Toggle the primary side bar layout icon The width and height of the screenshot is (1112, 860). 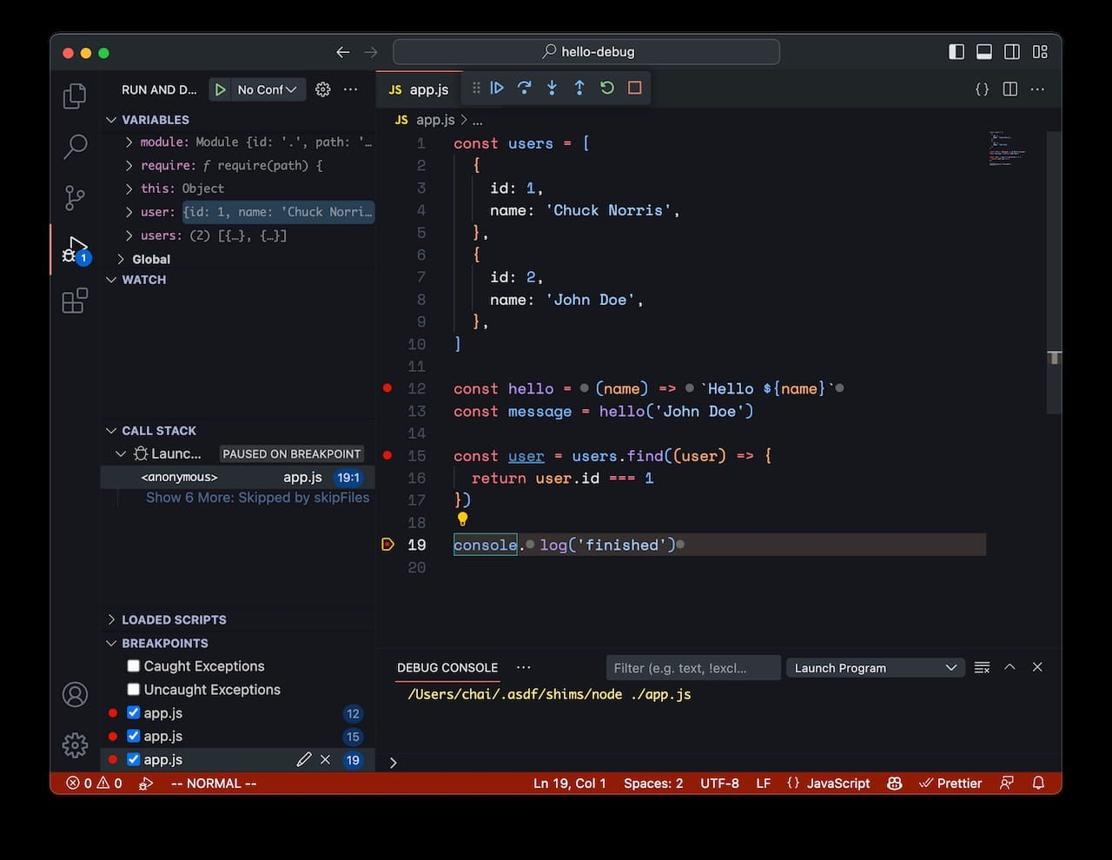tap(956, 52)
